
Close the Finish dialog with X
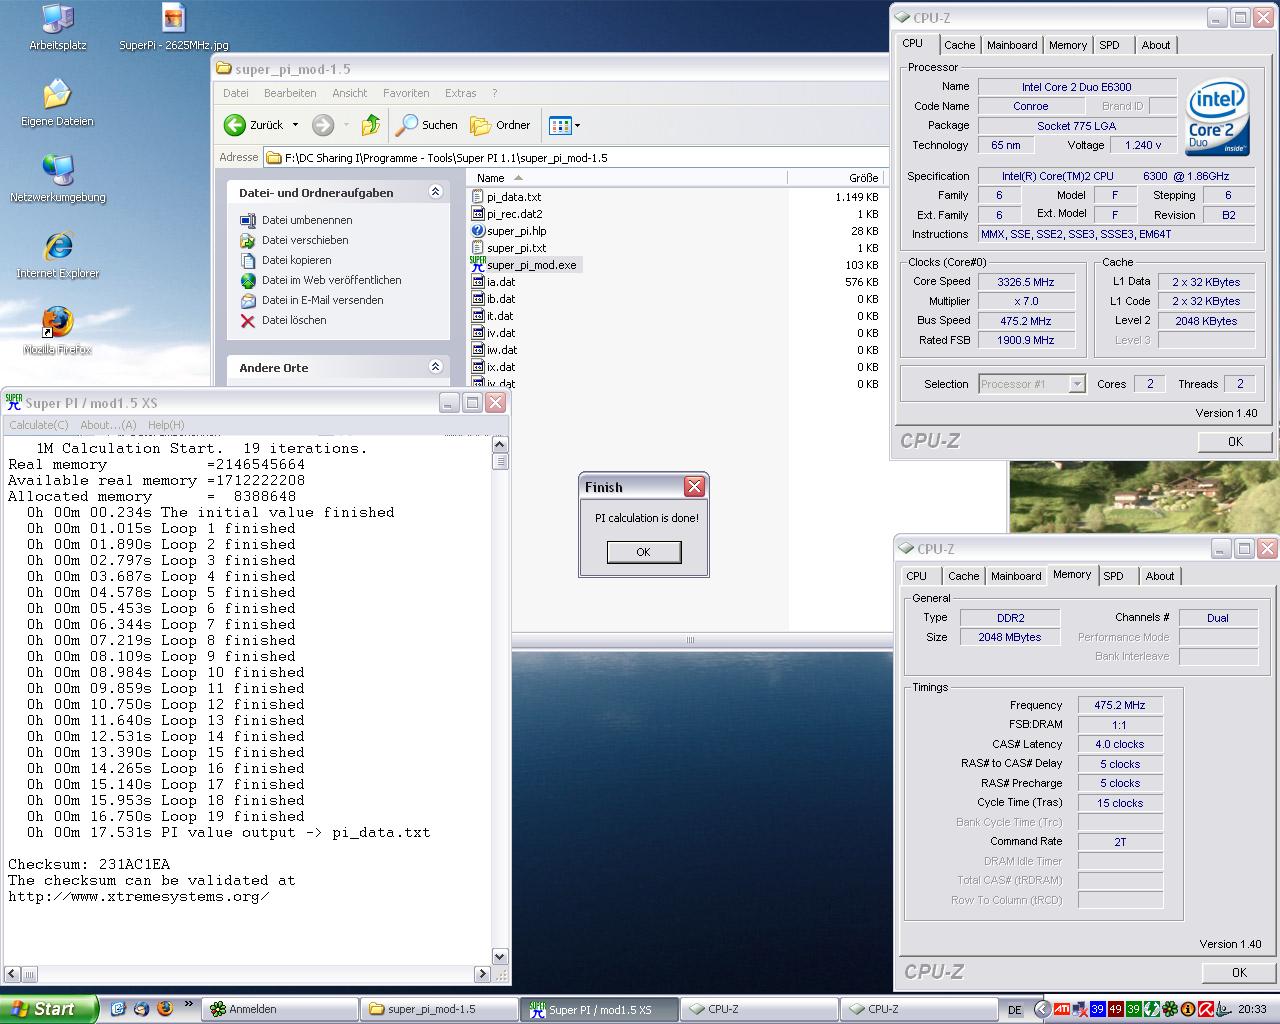[x=694, y=487]
